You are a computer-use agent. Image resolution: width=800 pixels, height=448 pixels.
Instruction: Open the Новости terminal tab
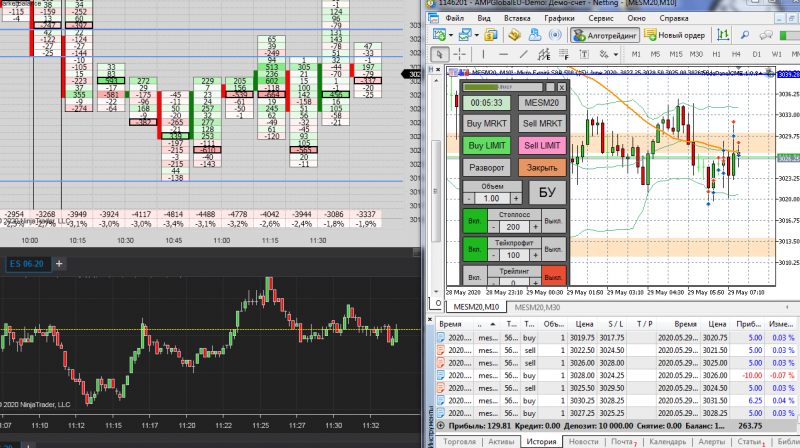point(583,441)
